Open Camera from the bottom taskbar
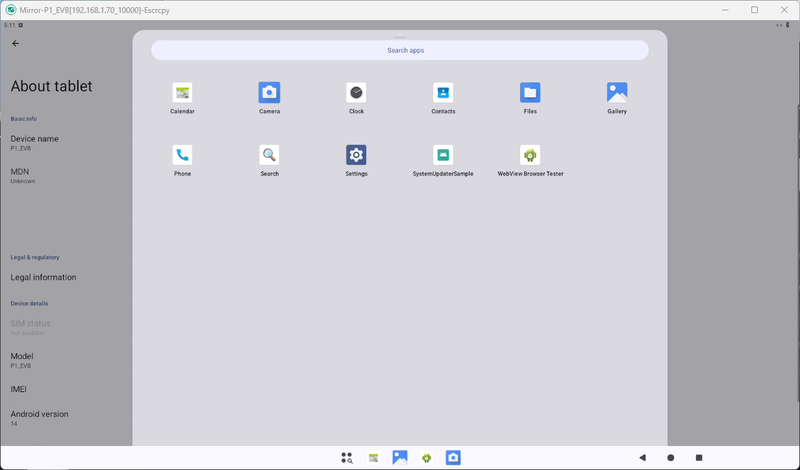The width and height of the screenshot is (800, 470). tap(453, 458)
